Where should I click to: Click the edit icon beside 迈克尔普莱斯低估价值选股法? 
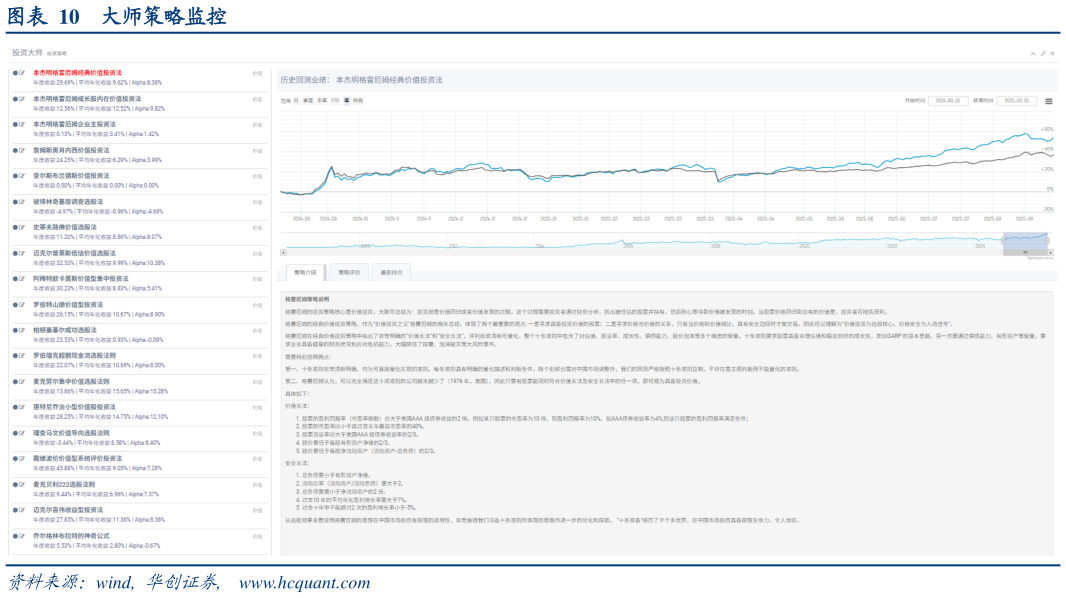tap(22, 253)
